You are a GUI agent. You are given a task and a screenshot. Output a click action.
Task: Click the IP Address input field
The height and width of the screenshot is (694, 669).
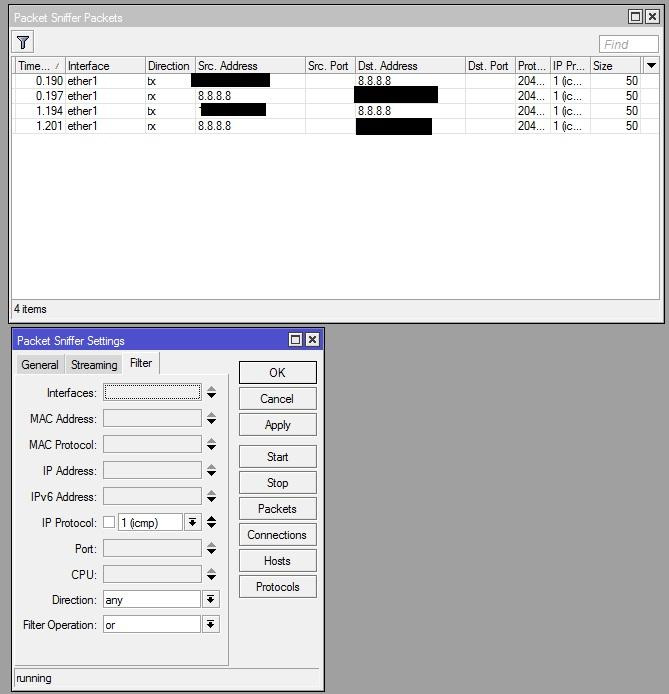point(152,470)
